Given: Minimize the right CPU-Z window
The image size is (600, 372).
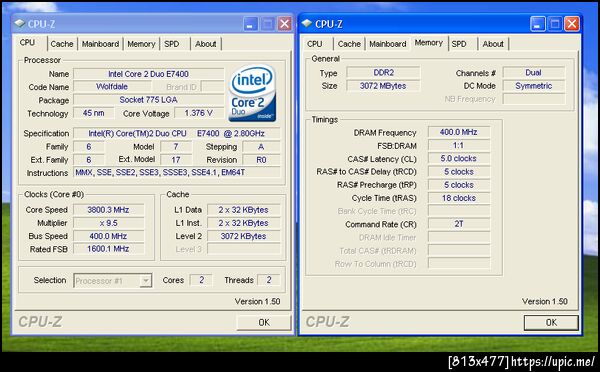Looking at the screenshot, I should [x=538, y=24].
